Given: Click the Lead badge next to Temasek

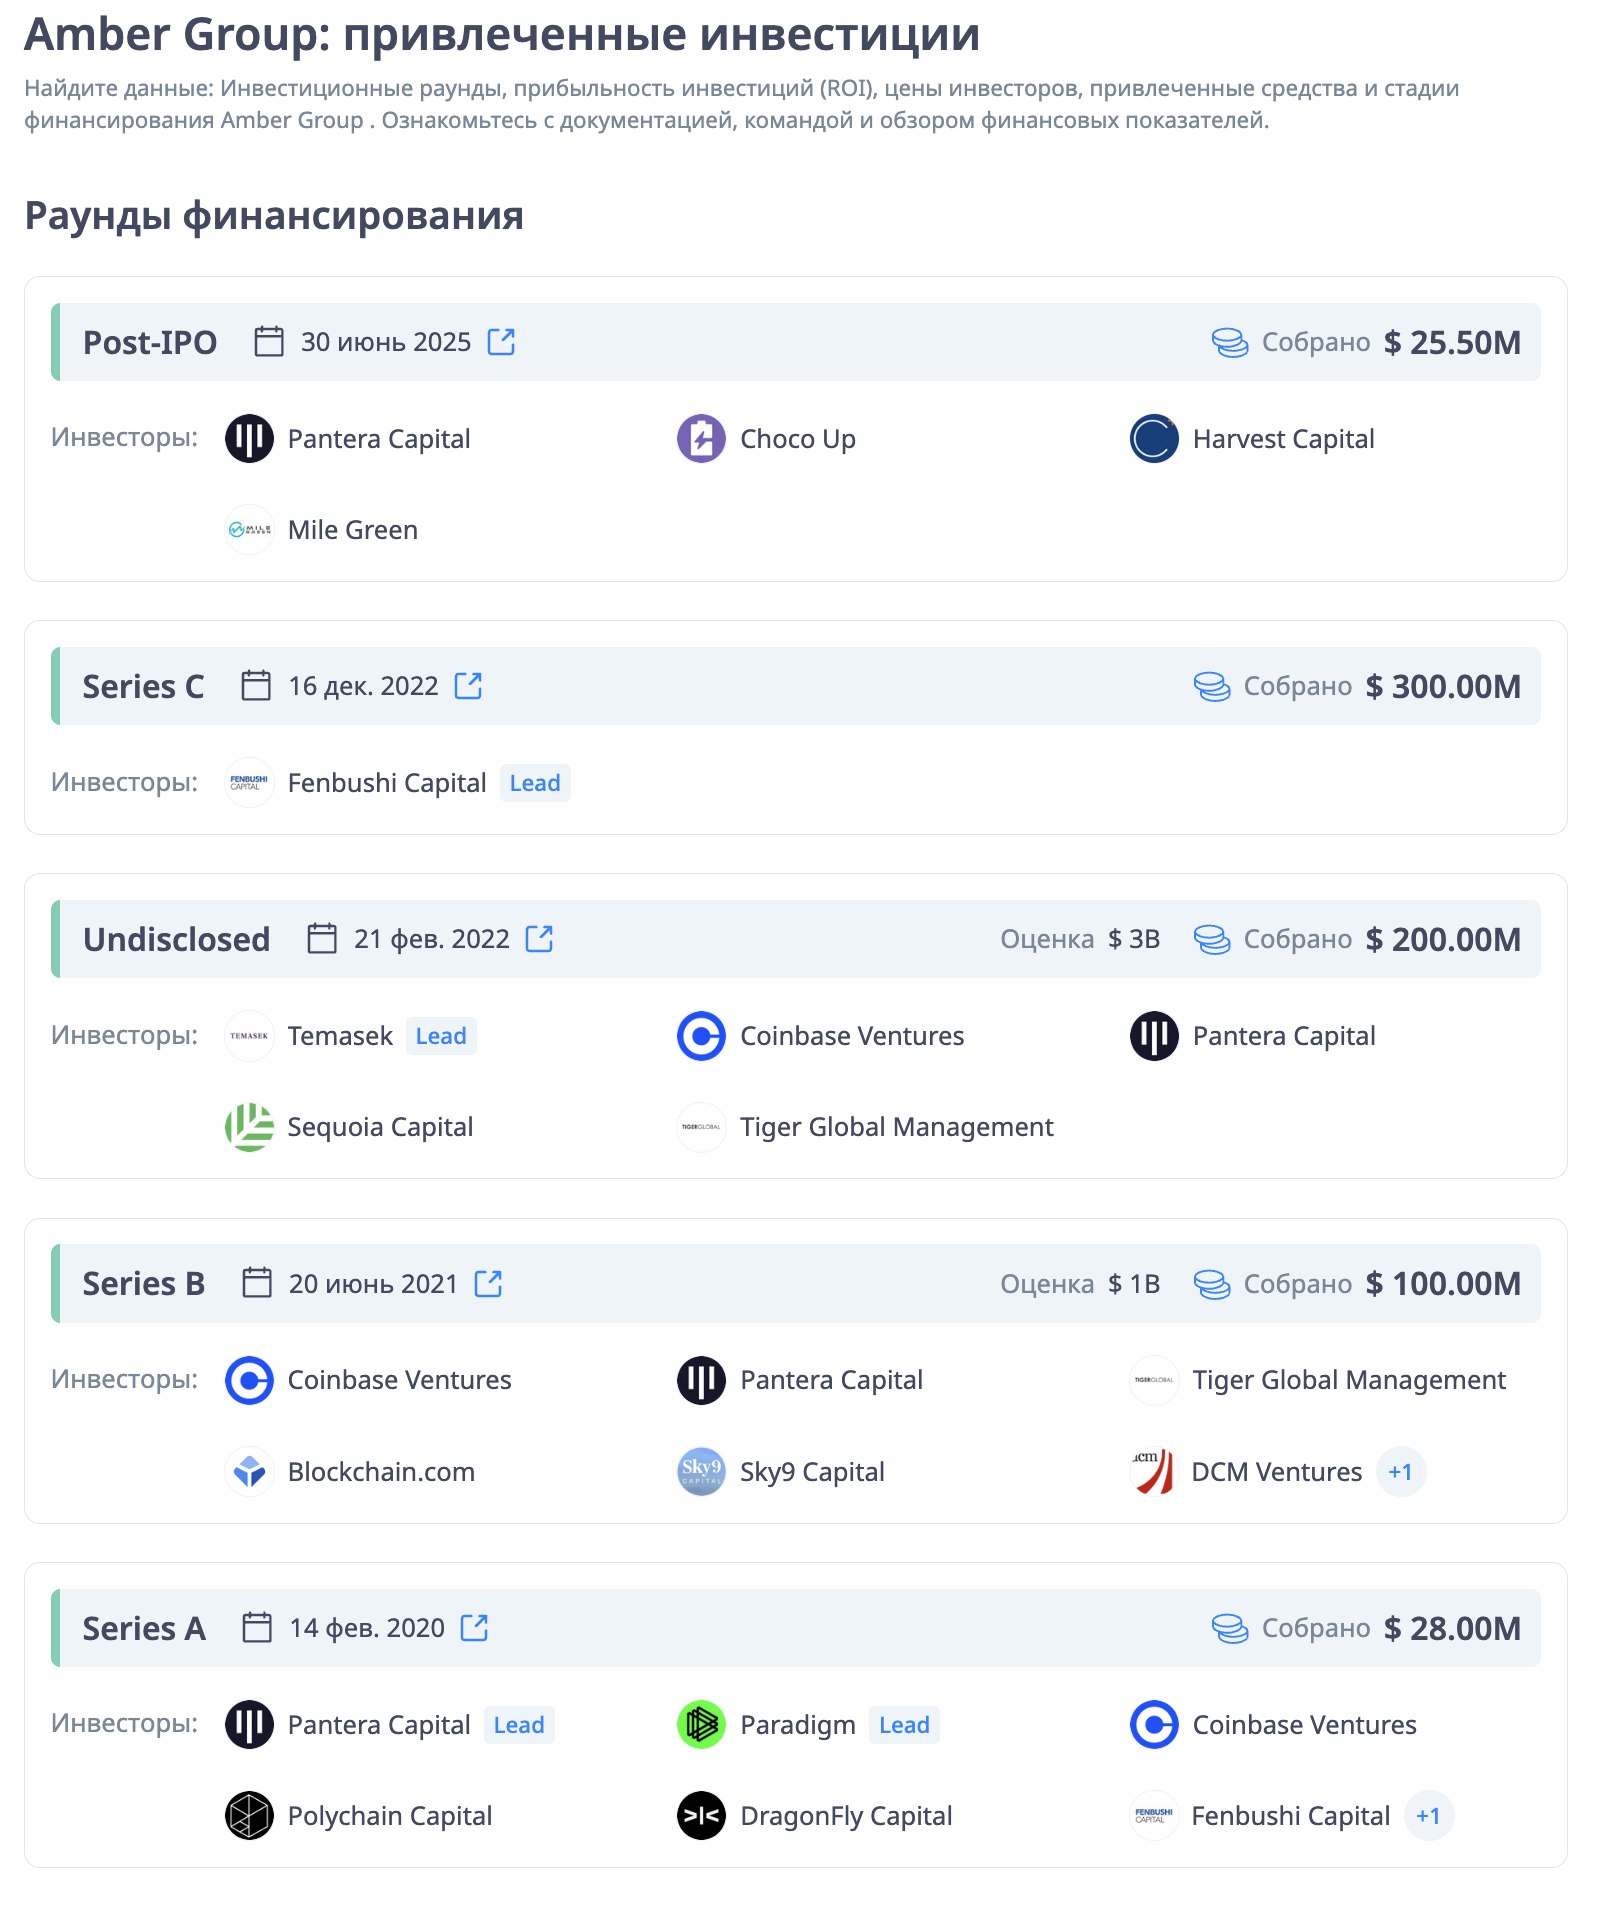Looking at the screenshot, I should pos(441,1036).
